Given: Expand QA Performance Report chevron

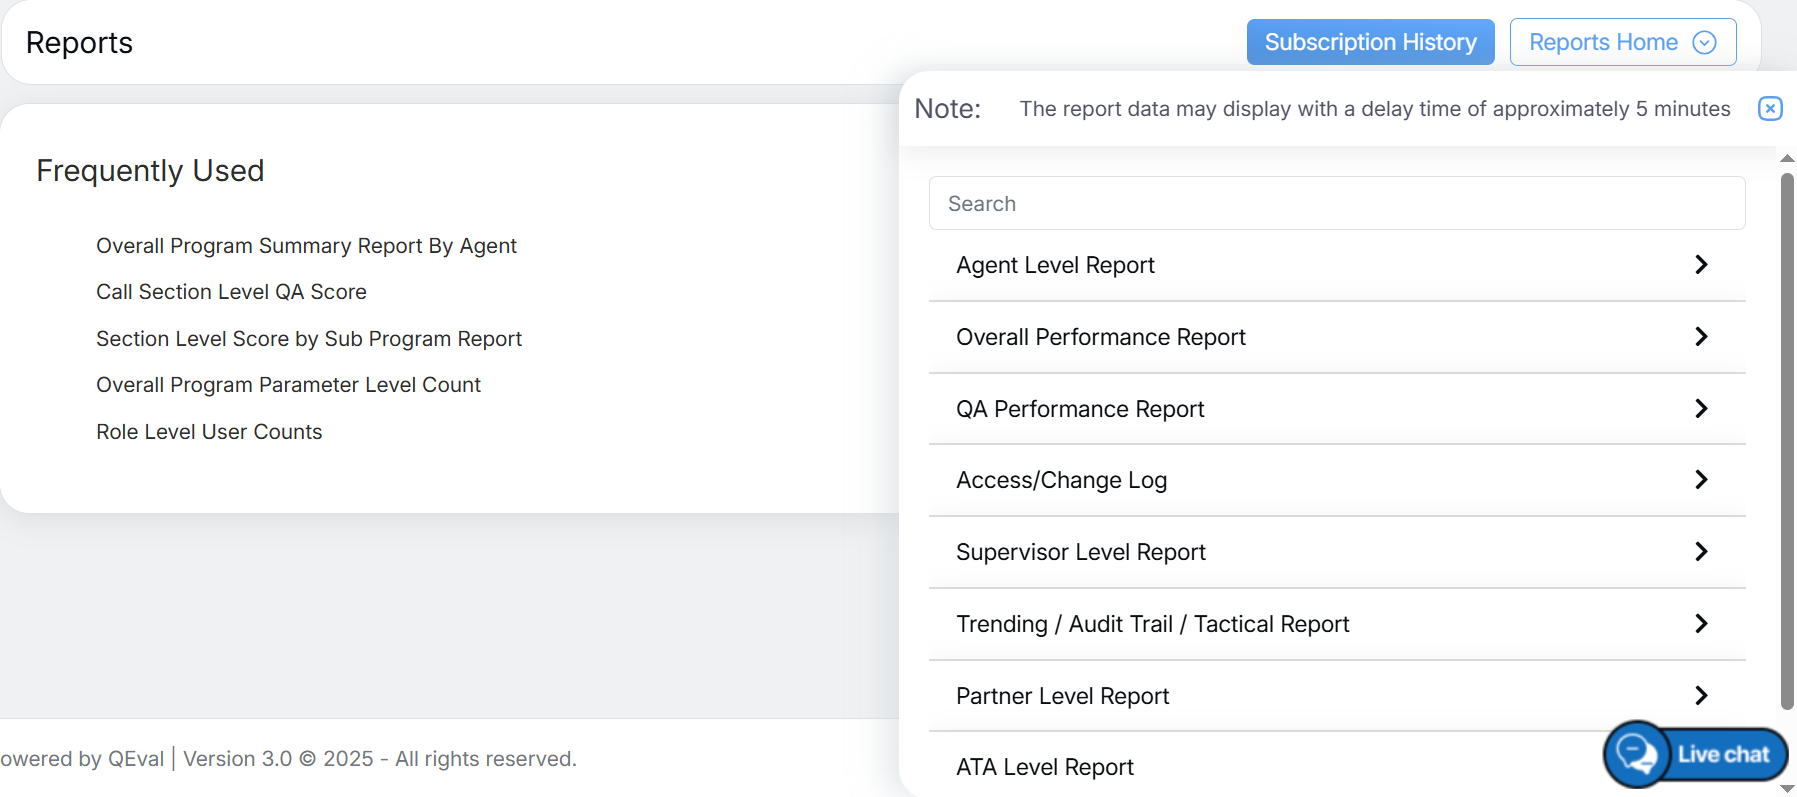Looking at the screenshot, I should 1700,409.
